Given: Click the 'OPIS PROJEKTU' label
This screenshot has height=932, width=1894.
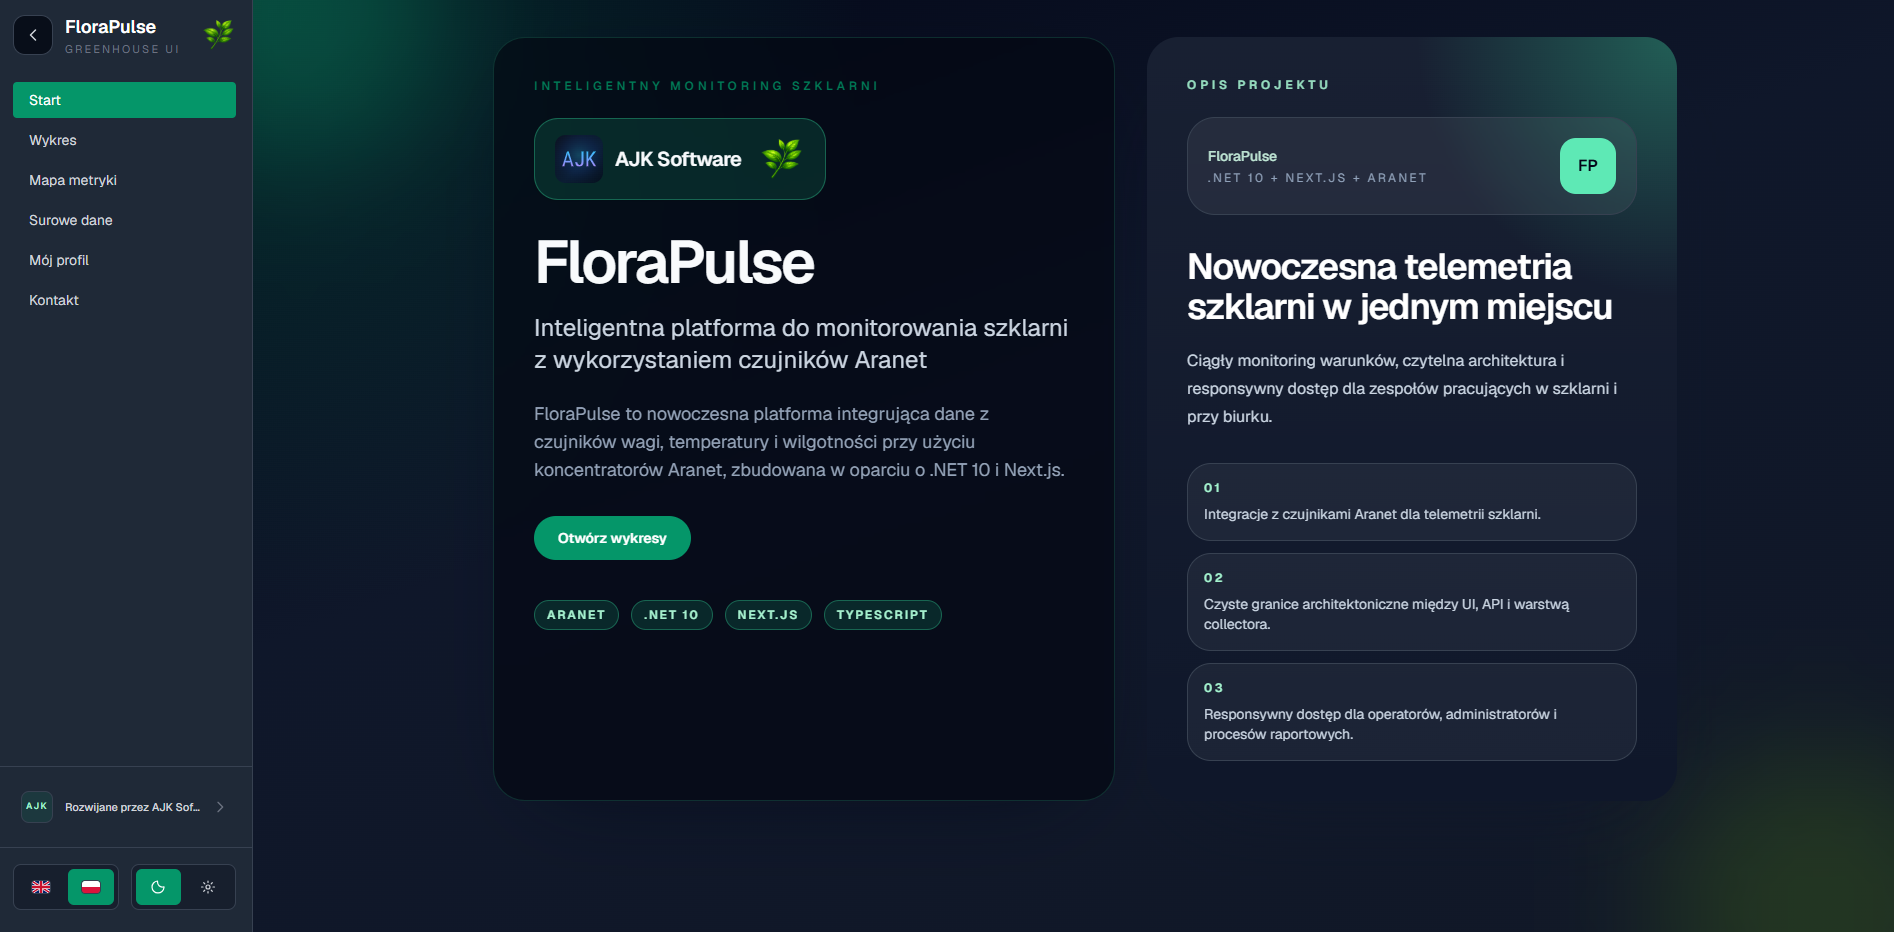Looking at the screenshot, I should pyautogui.click(x=1258, y=85).
